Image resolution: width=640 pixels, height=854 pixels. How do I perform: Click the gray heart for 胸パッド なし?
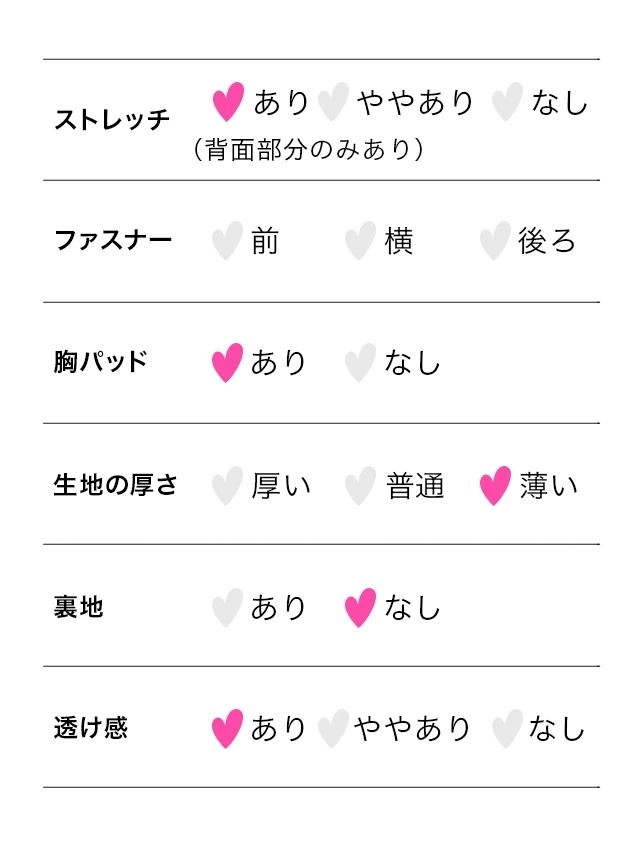coord(360,362)
